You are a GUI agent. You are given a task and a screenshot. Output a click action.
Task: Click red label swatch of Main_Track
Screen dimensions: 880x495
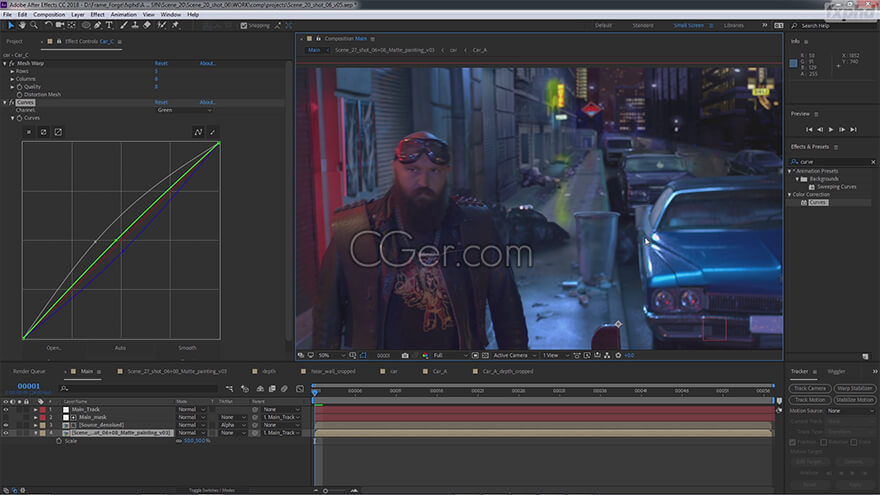point(43,410)
